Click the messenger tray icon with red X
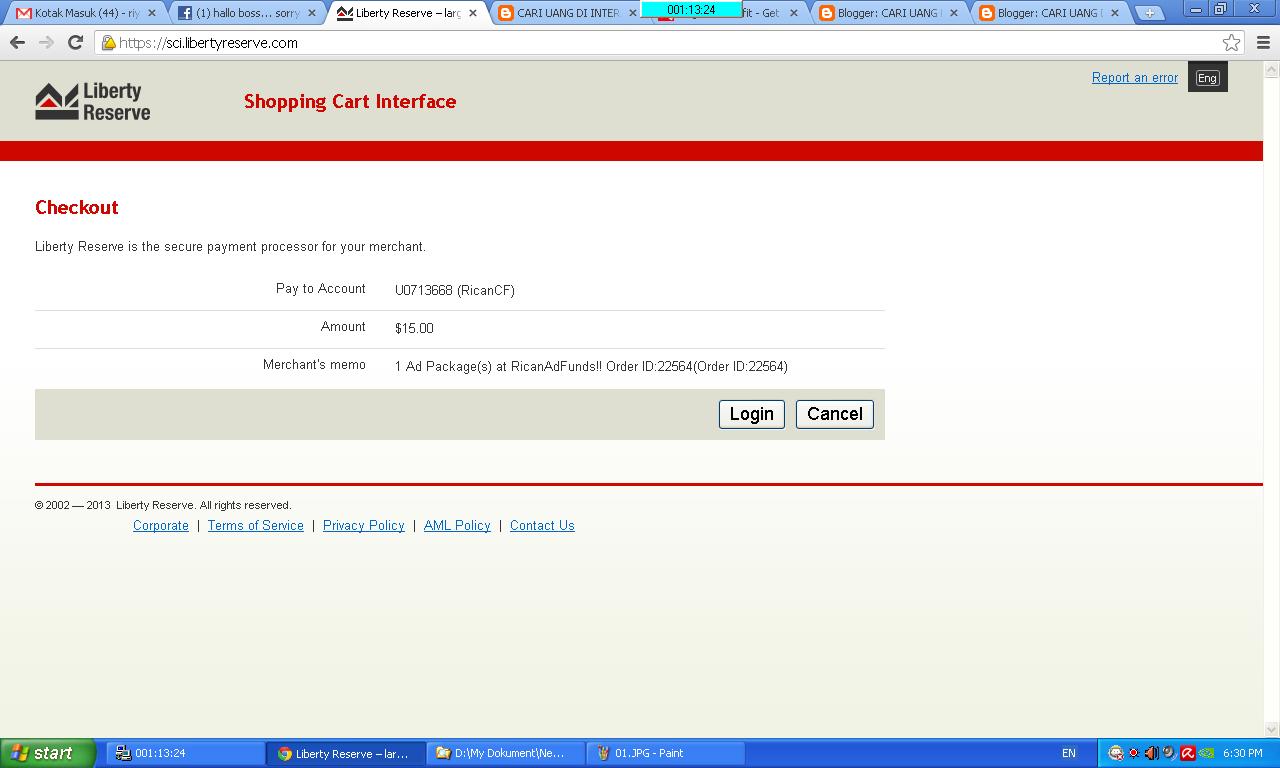Viewport: 1280px width, 768px height. click(1116, 753)
